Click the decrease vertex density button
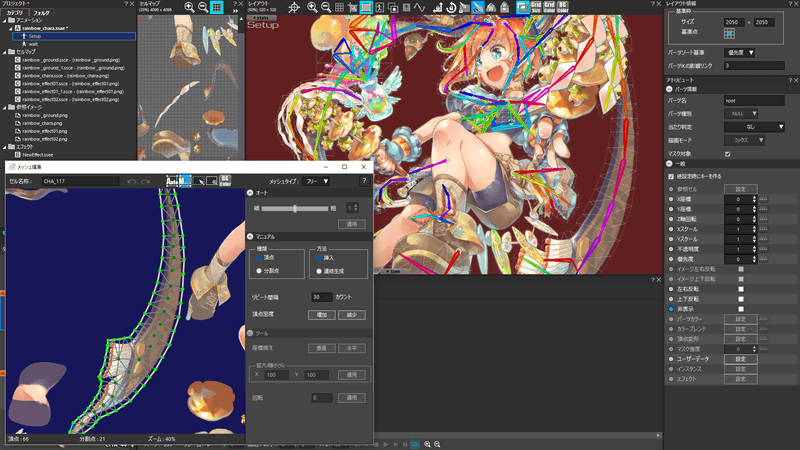 tap(352, 315)
